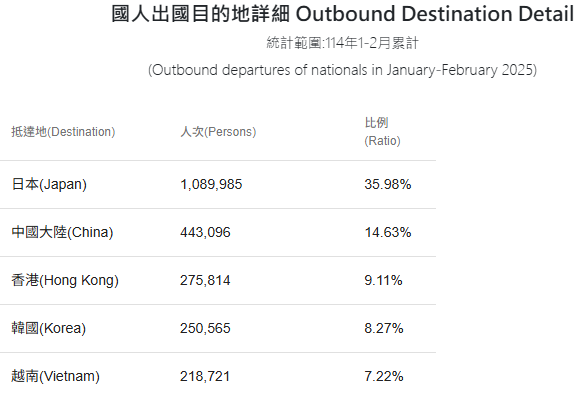
Task: Select the 日本(Japan) destination cell
Action: pyautogui.click(x=49, y=184)
